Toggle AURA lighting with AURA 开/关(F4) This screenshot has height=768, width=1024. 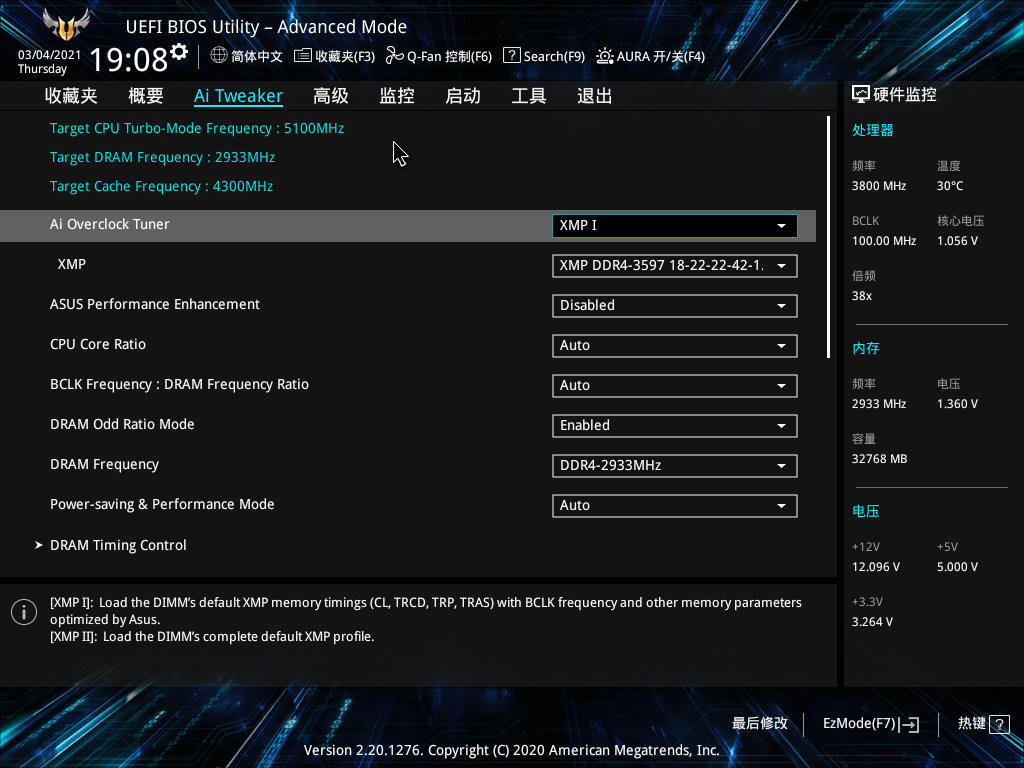[x=650, y=56]
